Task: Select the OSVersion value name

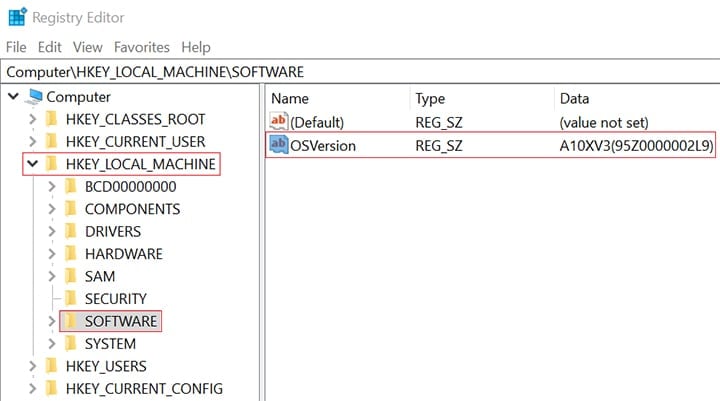Action: (x=323, y=146)
